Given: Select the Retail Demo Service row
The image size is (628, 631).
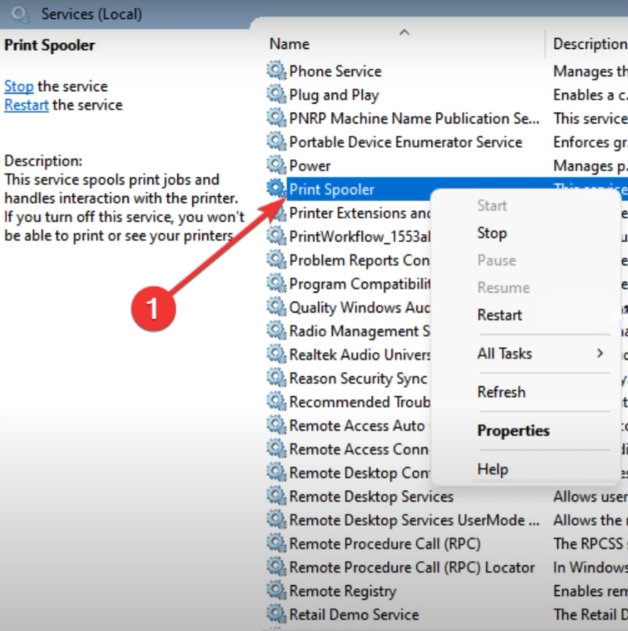Looking at the screenshot, I should point(354,615).
